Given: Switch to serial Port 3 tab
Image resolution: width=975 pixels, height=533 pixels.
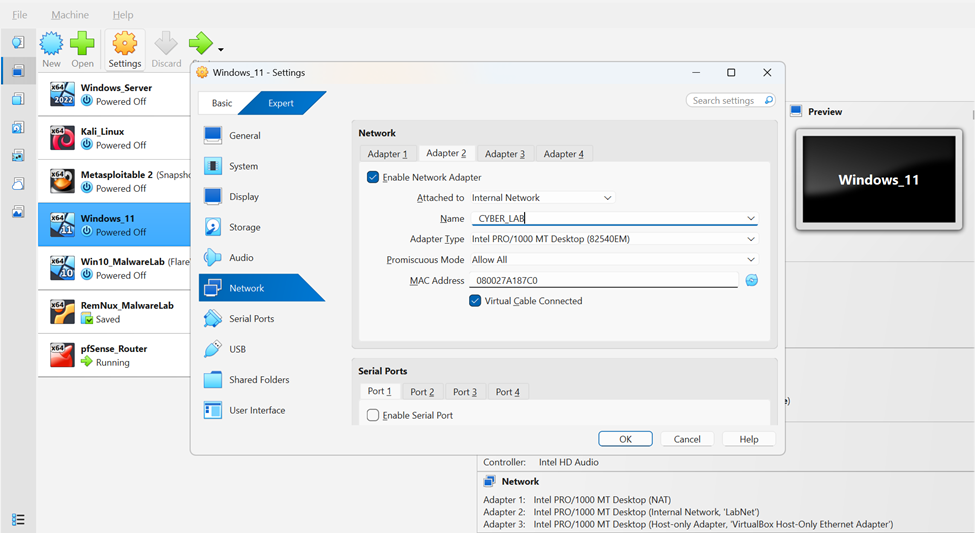Looking at the screenshot, I should [464, 392].
